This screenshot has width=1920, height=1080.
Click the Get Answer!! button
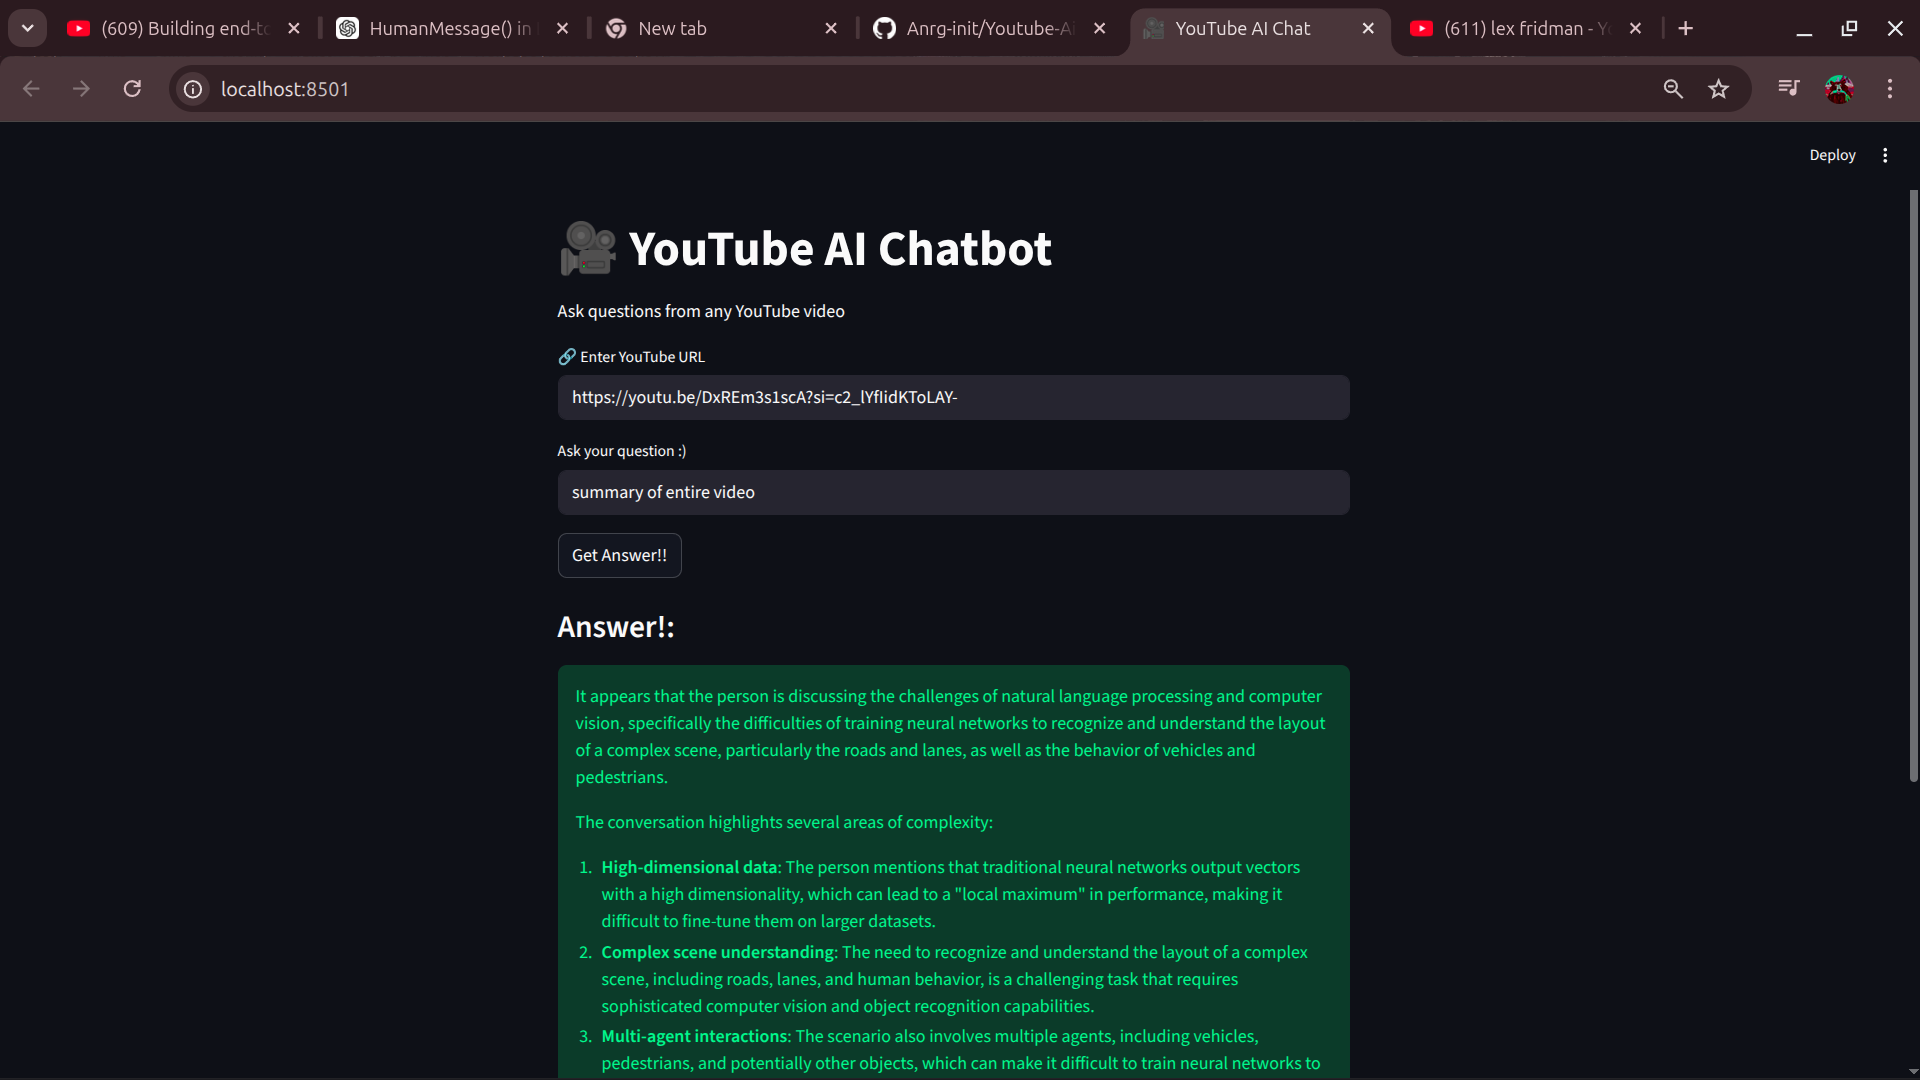(619, 555)
